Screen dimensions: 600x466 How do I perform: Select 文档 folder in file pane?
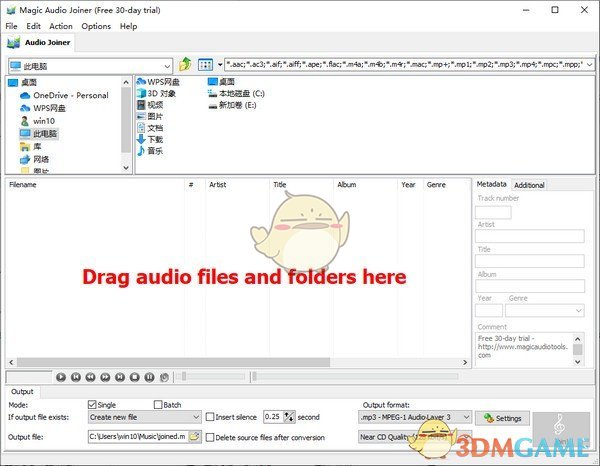pos(150,128)
